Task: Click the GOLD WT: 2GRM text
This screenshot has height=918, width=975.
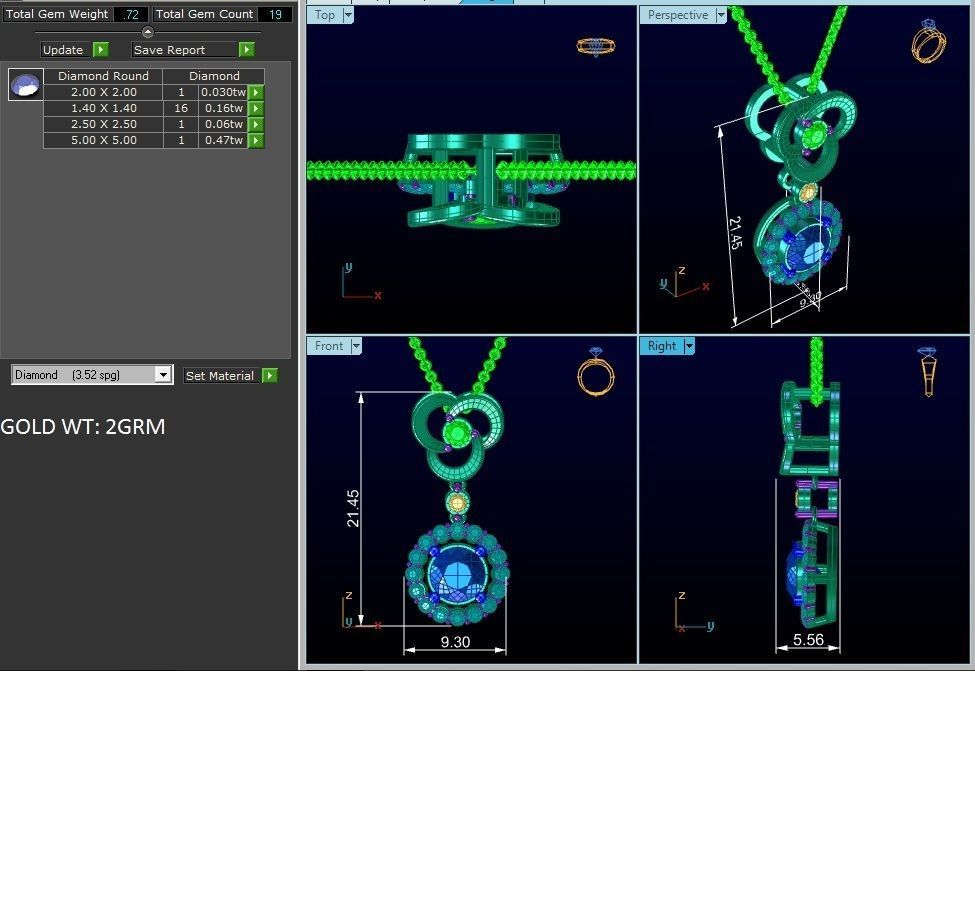Action: pos(83,427)
